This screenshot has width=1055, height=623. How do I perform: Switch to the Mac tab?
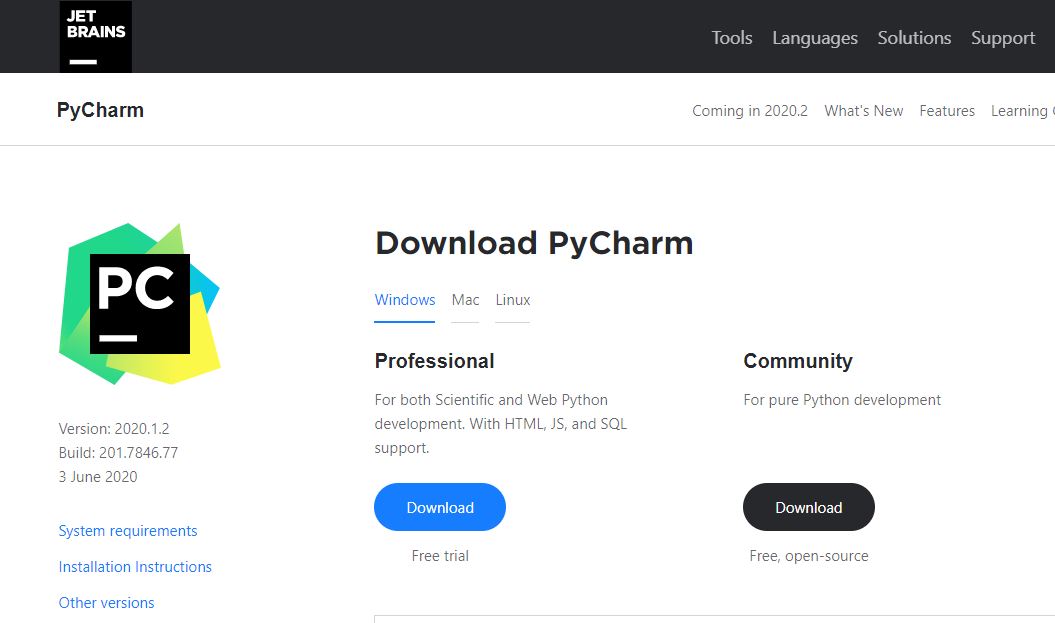(465, 300)
